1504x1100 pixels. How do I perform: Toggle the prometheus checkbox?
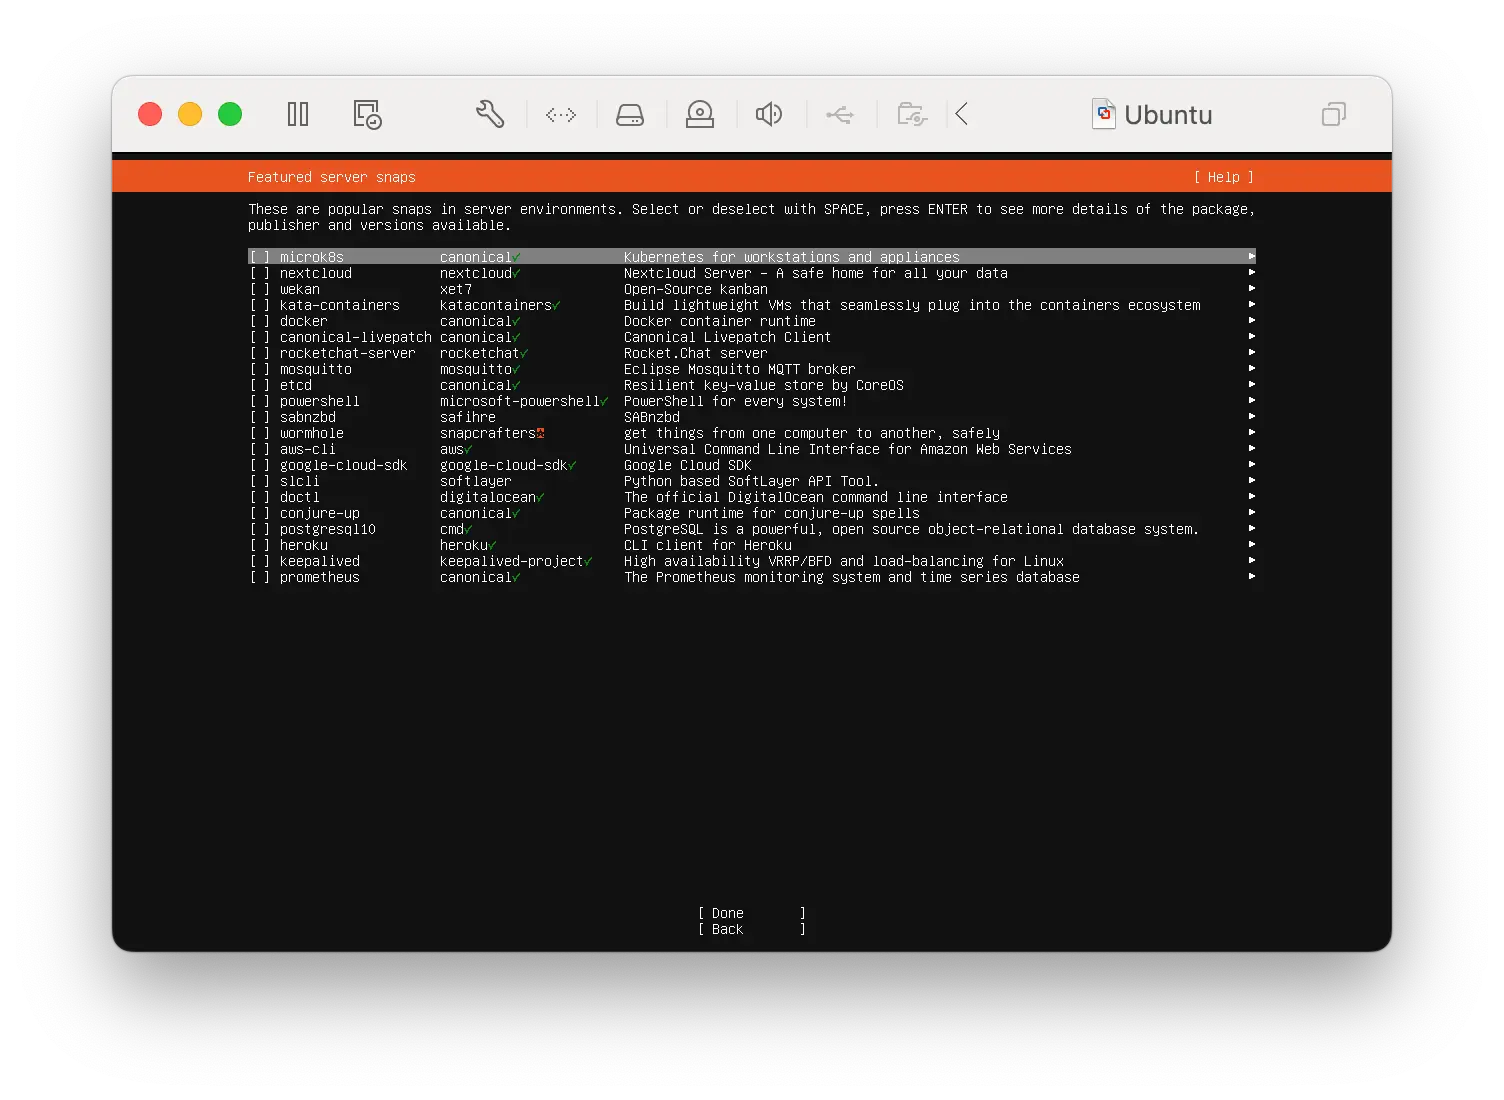[260, 577]
